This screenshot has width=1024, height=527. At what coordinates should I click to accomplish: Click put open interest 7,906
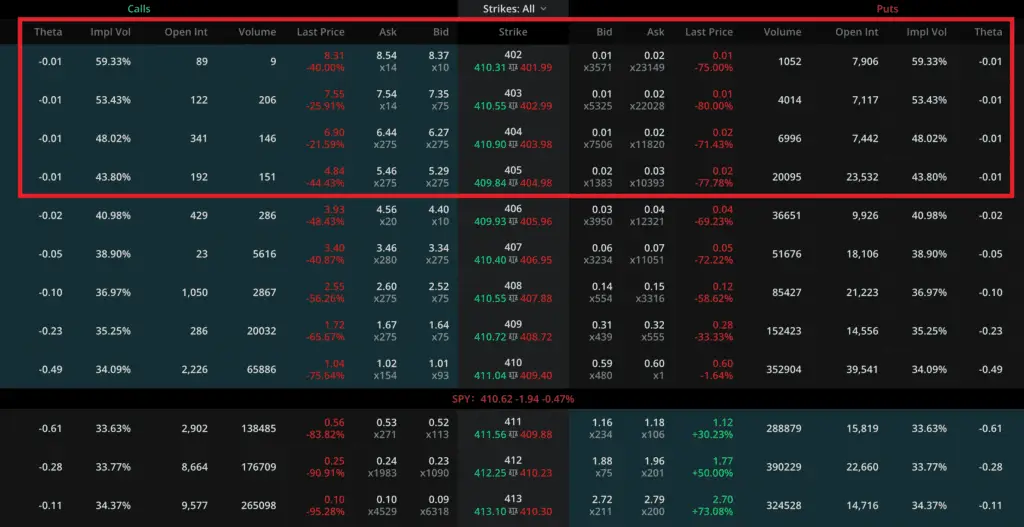tap(863, 61)
